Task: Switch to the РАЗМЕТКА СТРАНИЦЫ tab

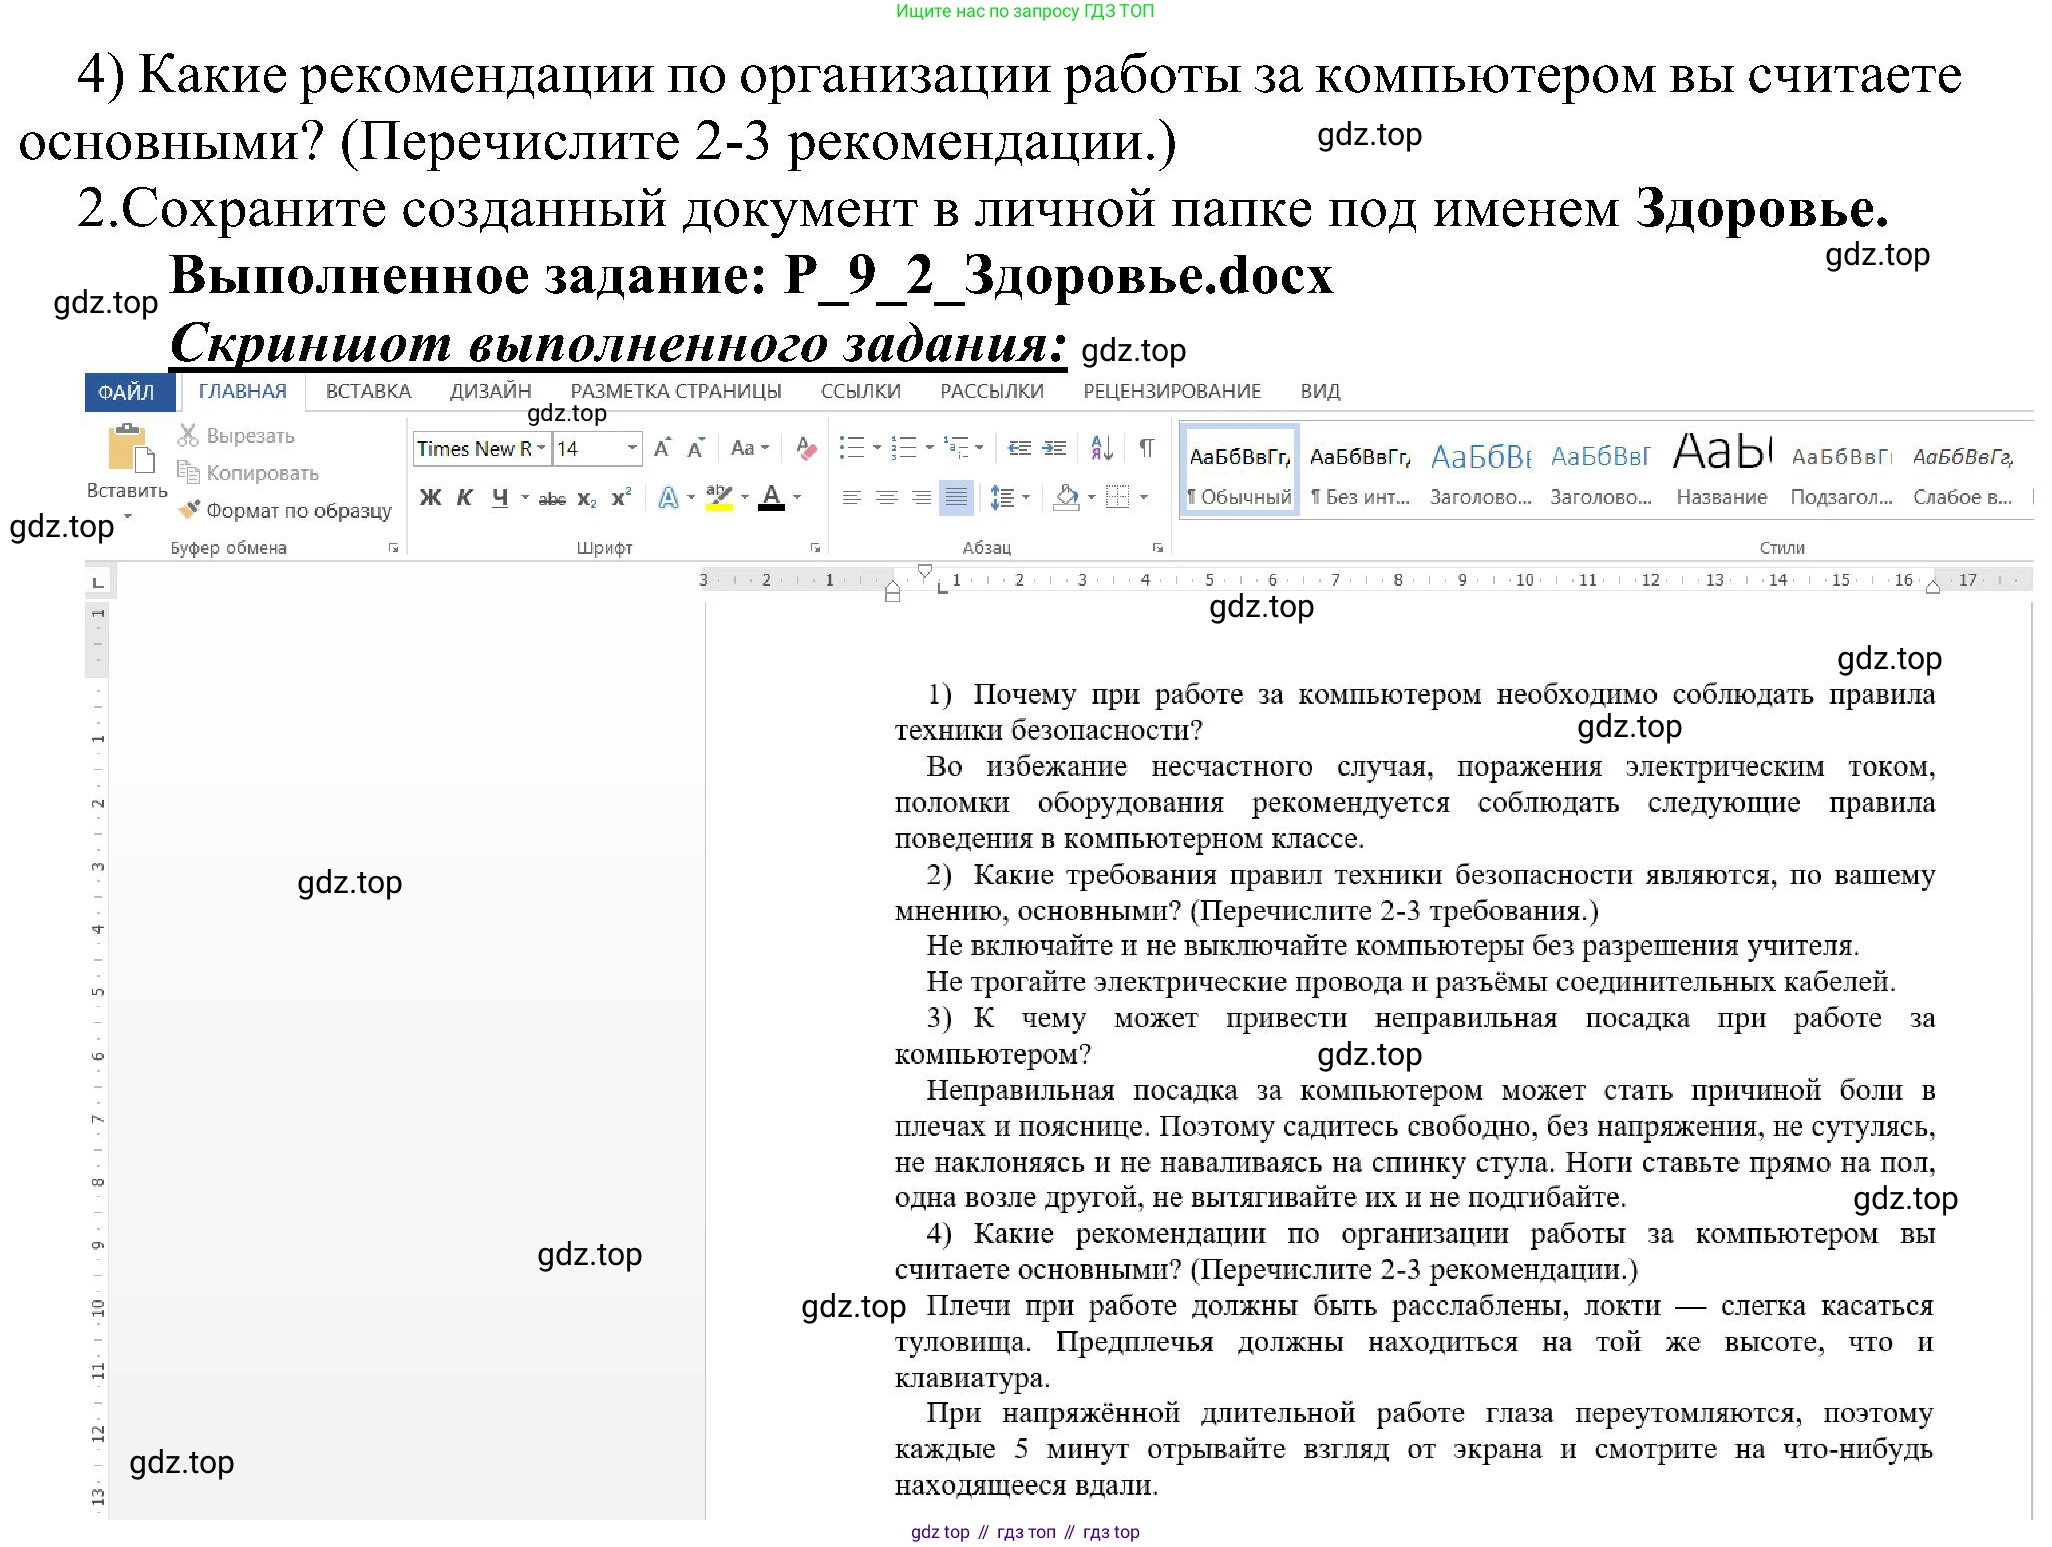Action: tap(676, 392)
